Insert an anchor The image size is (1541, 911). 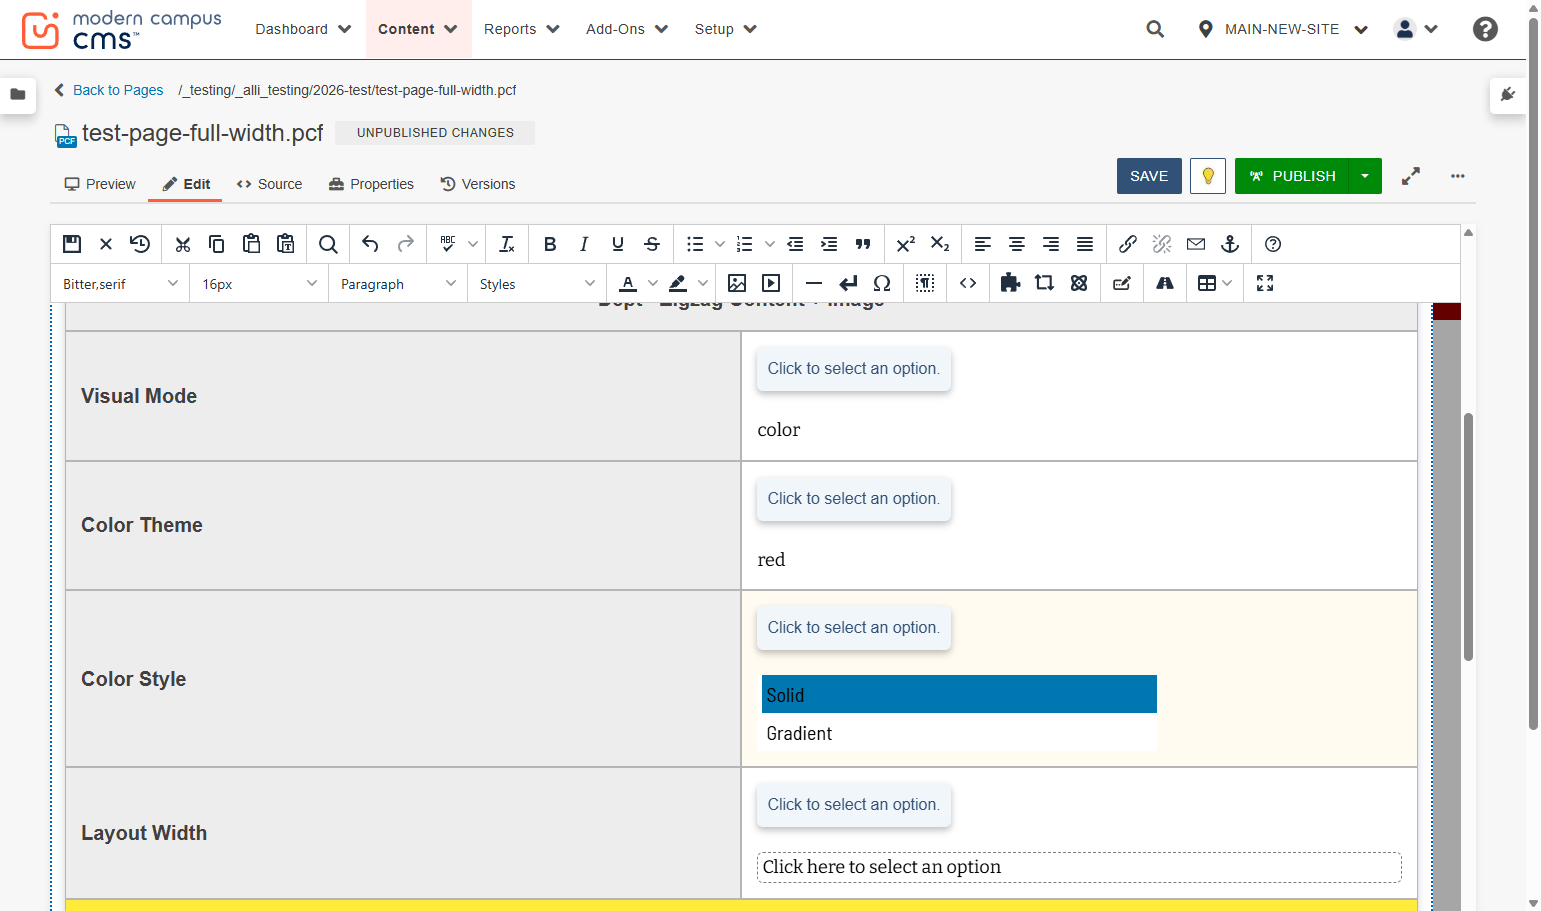click(x=1230, y=244)
